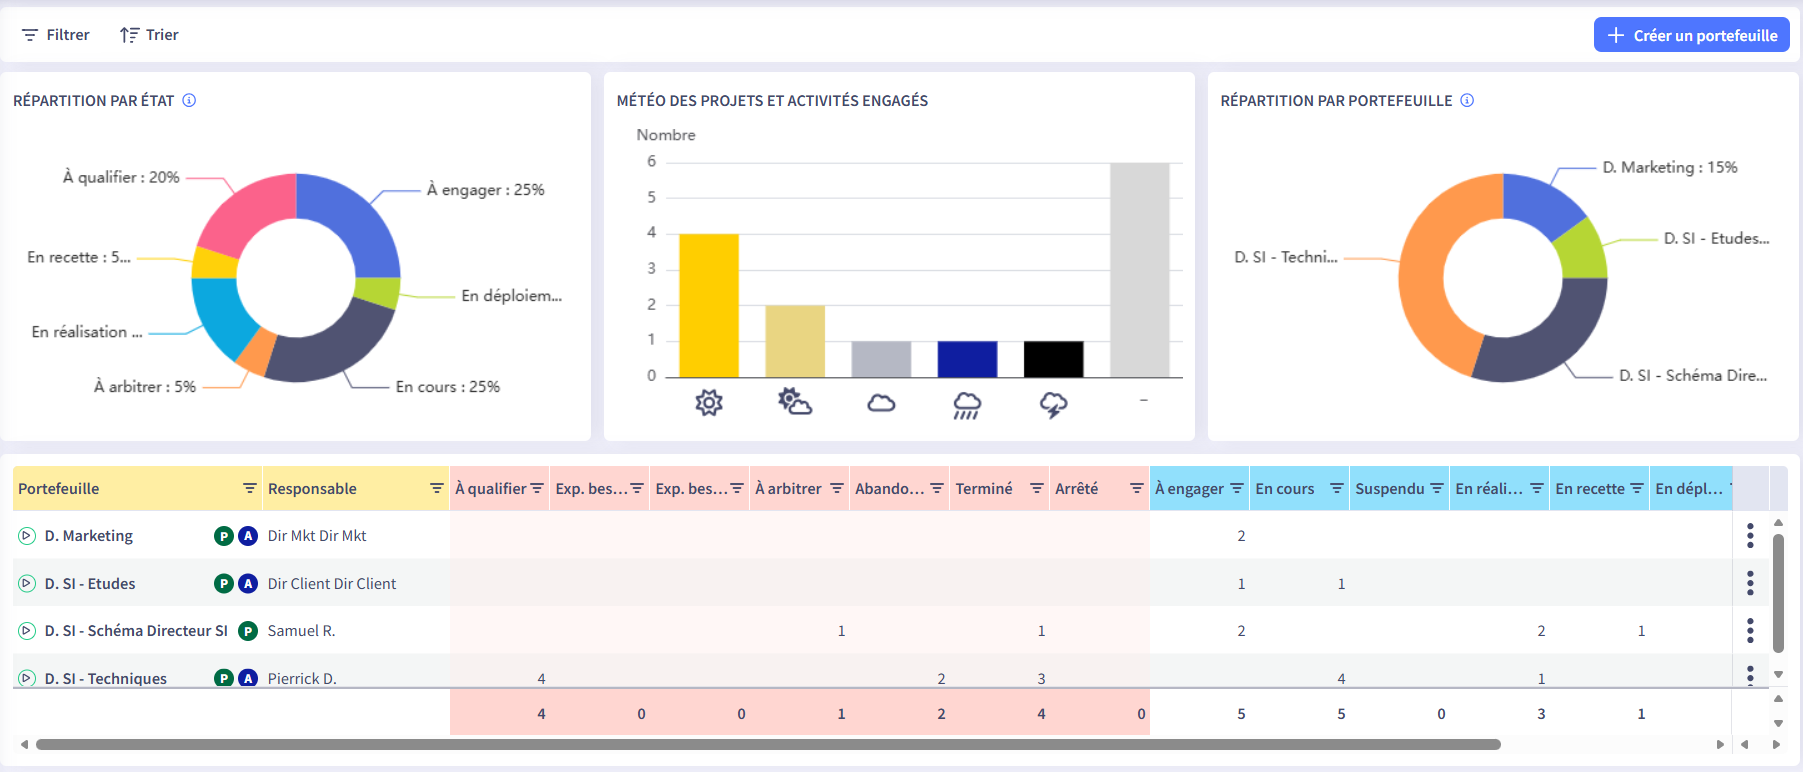
Task: Click the partly cloudy weather icon
Action: point(795,402)
